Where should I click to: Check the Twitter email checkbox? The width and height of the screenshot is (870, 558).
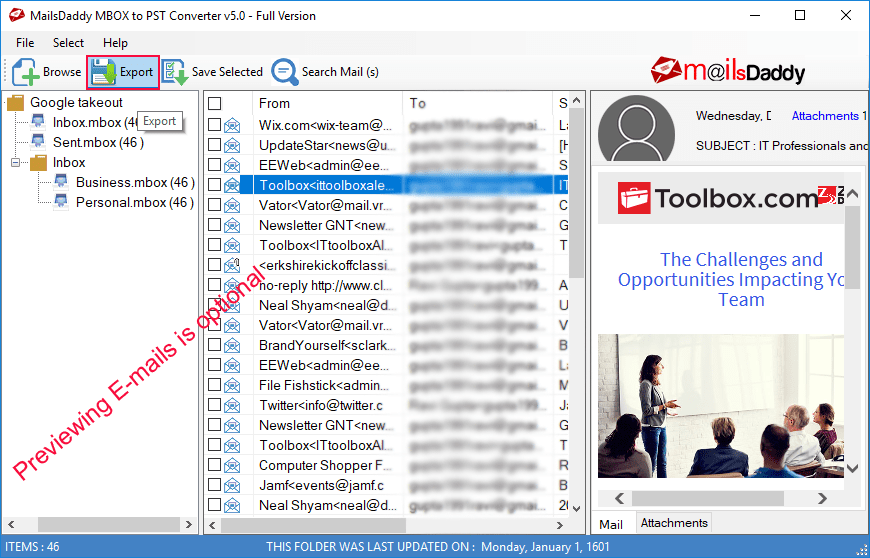215,404
